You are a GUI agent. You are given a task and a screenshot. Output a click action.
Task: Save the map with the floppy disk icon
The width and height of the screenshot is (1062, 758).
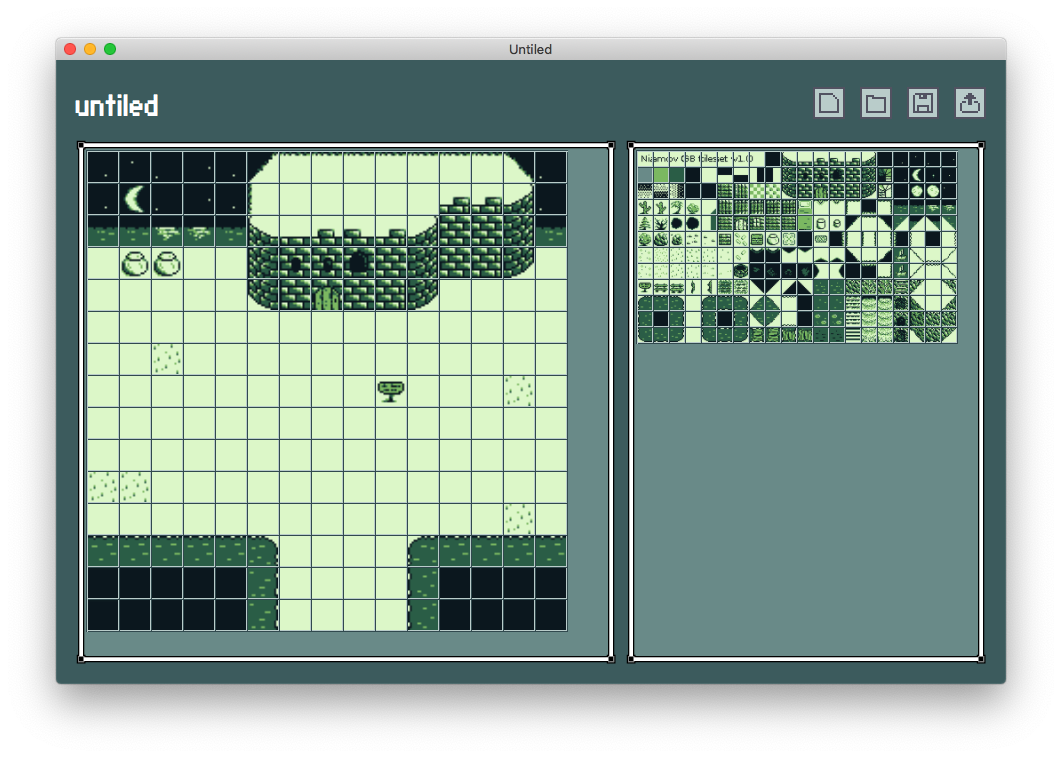[x=922, y=102]
